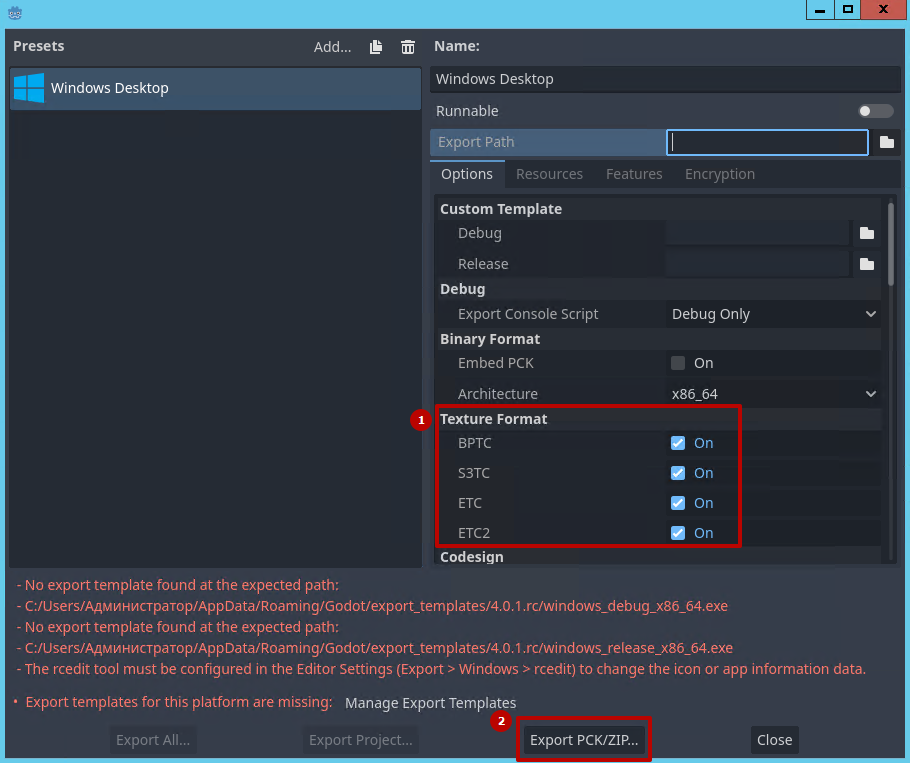Viewport: 910px width, 763px height.
Task: Toggle the Runnable switch
Action: click(x=875, y=111)
